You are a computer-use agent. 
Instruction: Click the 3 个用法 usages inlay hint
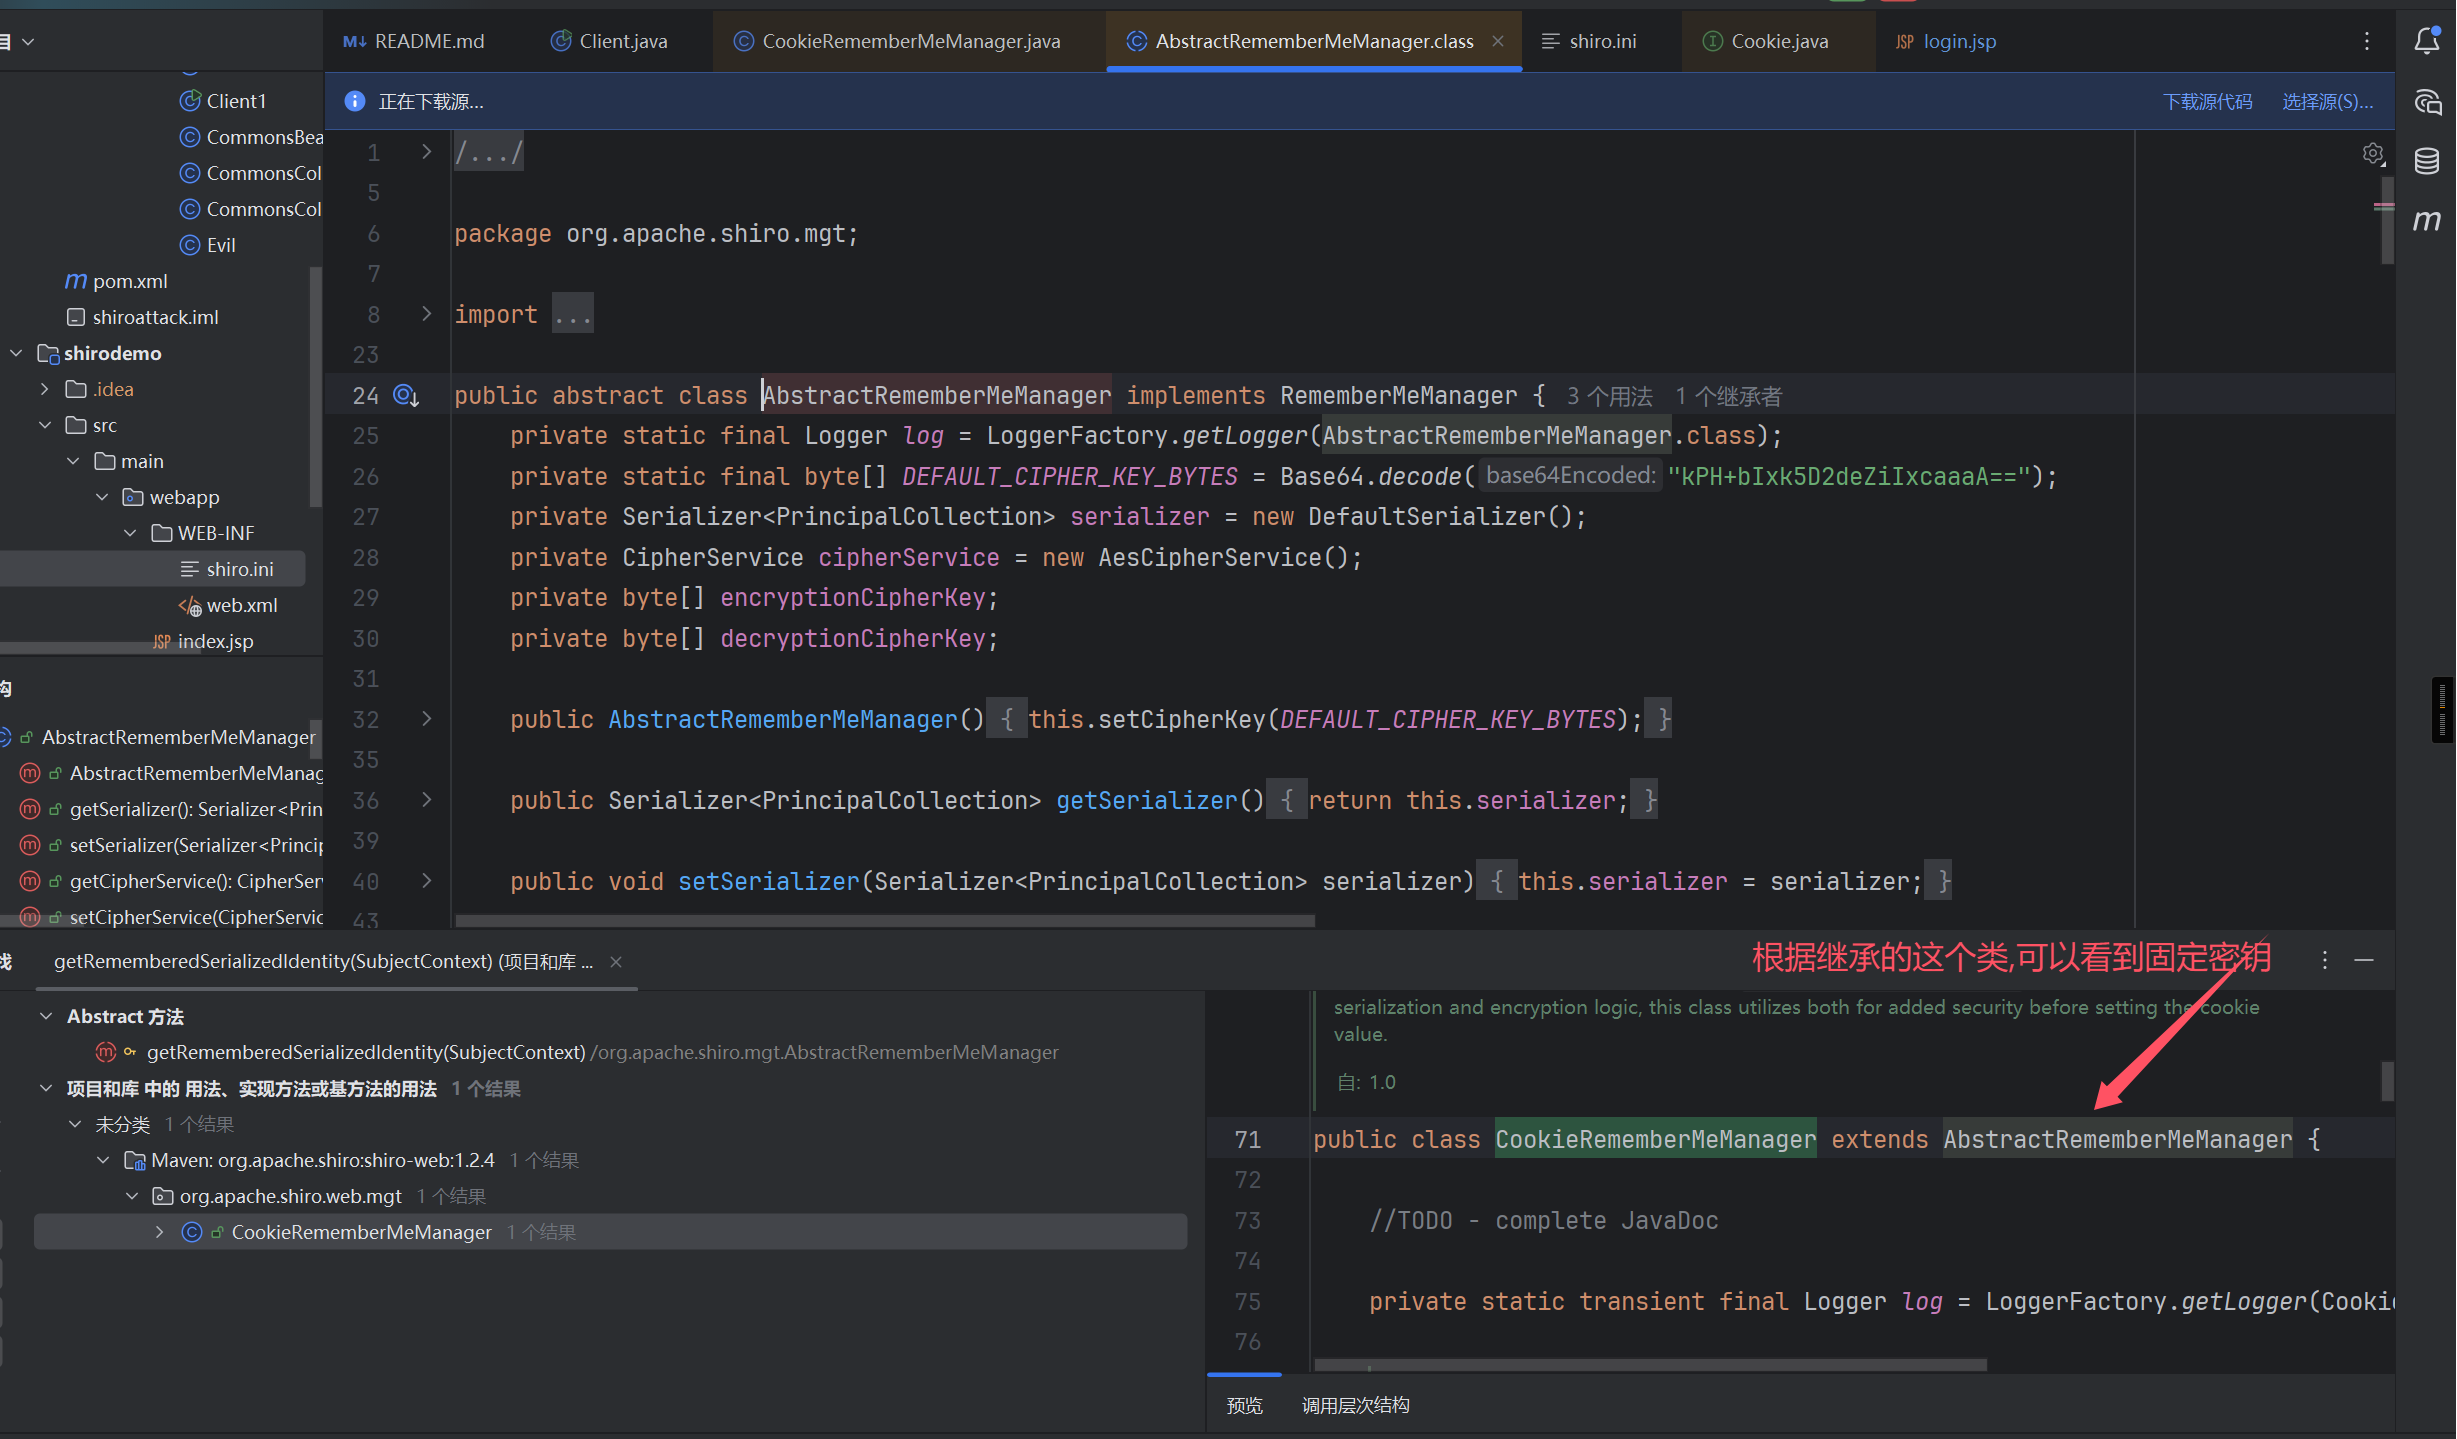(x=1610, y=396)
